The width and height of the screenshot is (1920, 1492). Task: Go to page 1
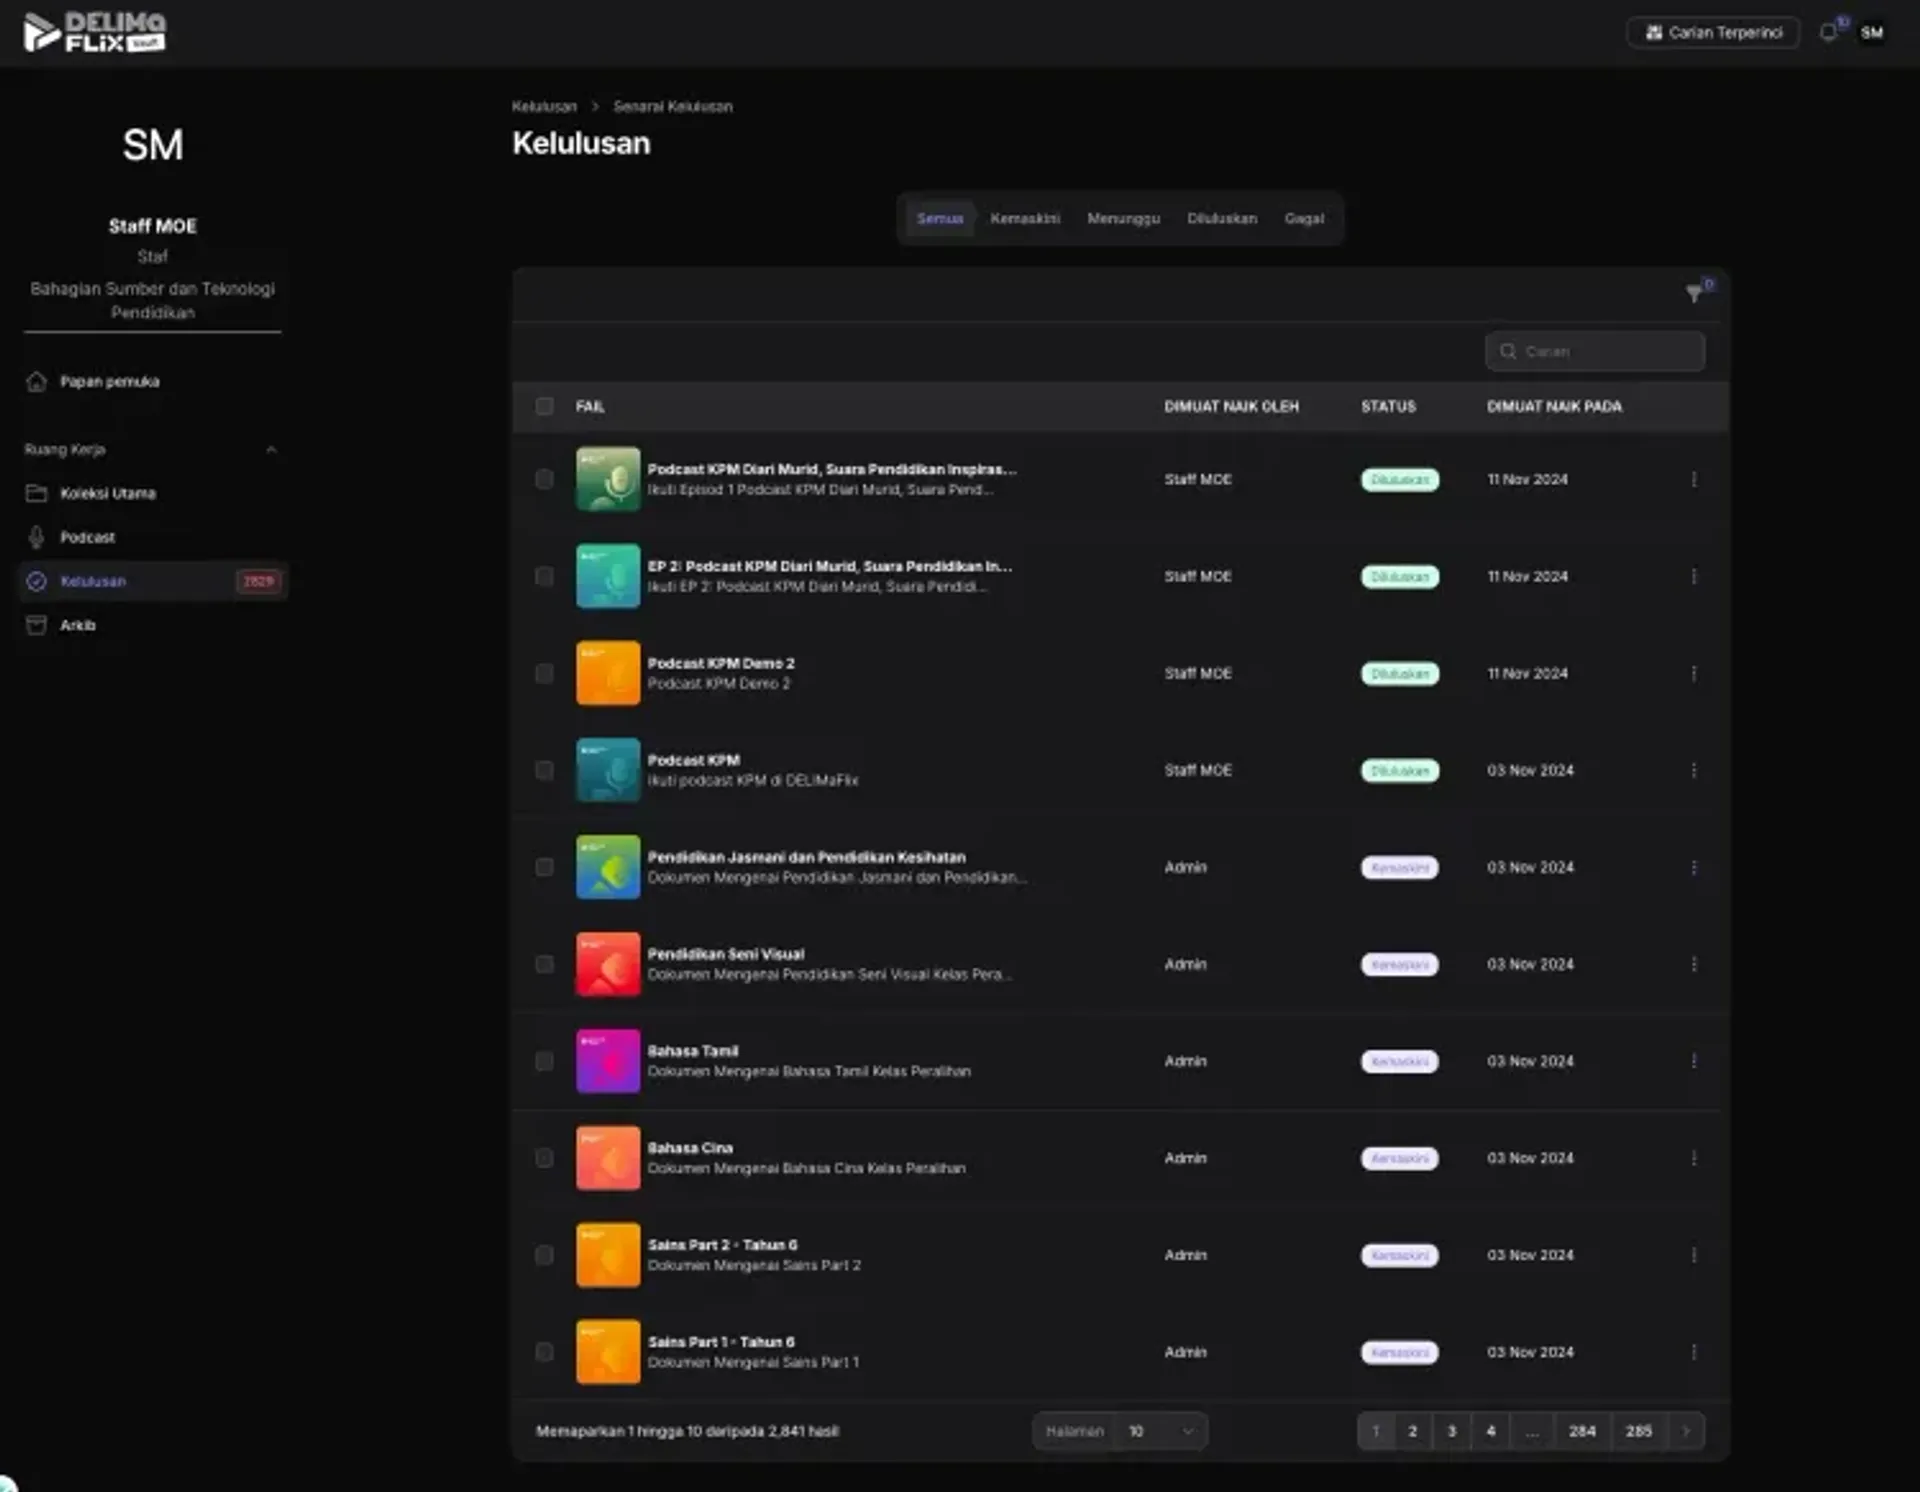point(1375,1431)
